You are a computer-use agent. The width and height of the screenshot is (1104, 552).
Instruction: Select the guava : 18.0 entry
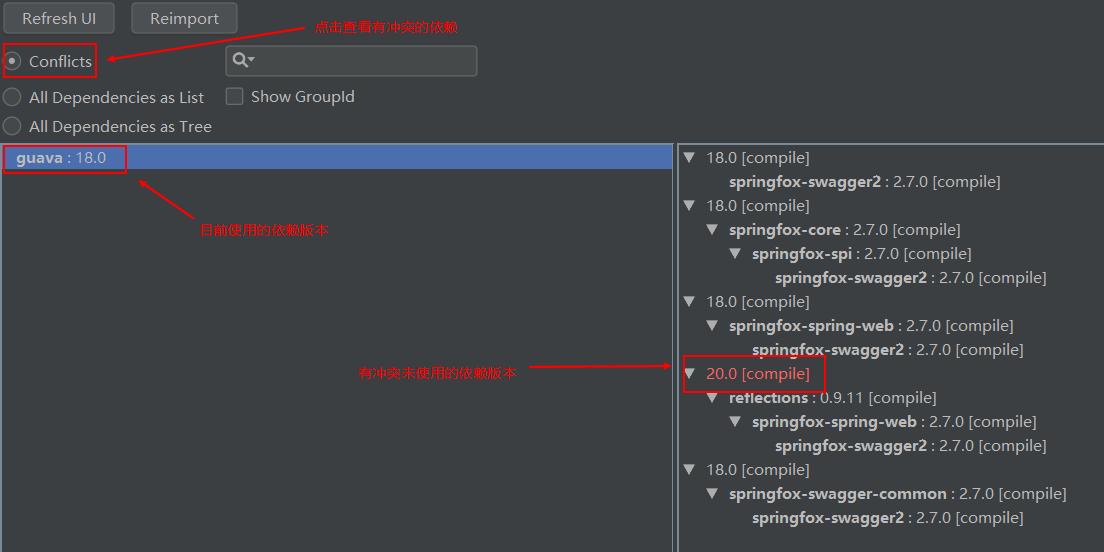coord(337,158)
